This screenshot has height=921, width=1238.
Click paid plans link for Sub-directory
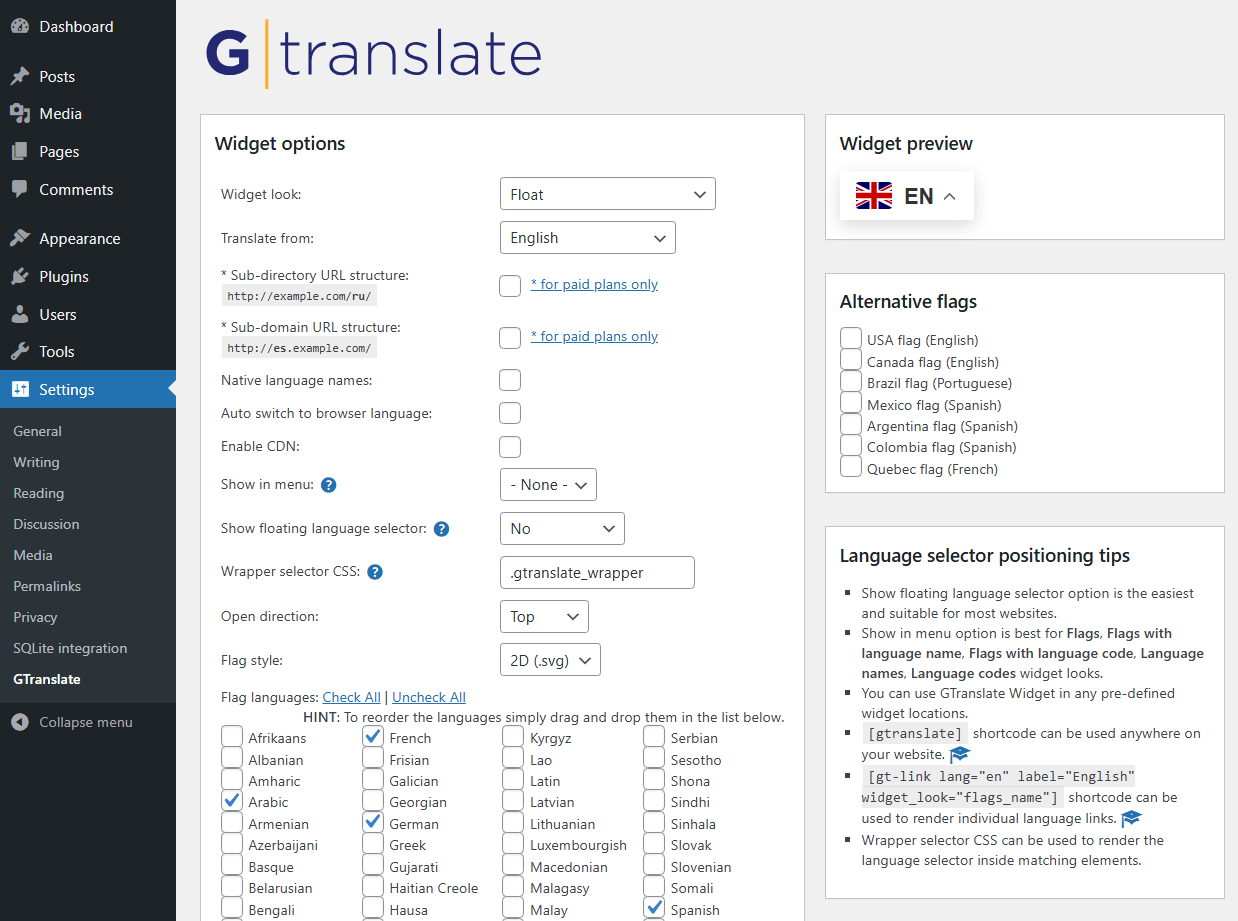(594, 284)
